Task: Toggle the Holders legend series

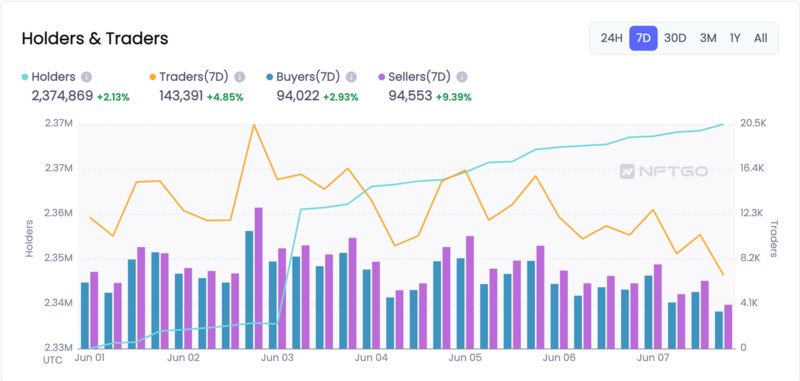Action: 48,77
